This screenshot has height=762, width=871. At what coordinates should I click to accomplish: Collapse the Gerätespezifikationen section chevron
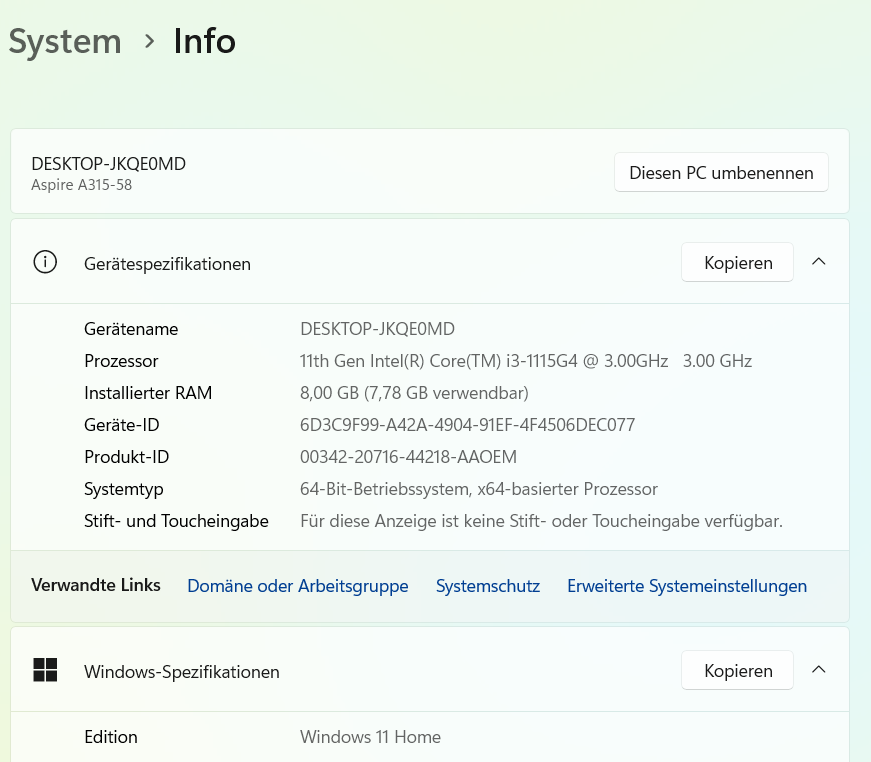click(819, 262)
